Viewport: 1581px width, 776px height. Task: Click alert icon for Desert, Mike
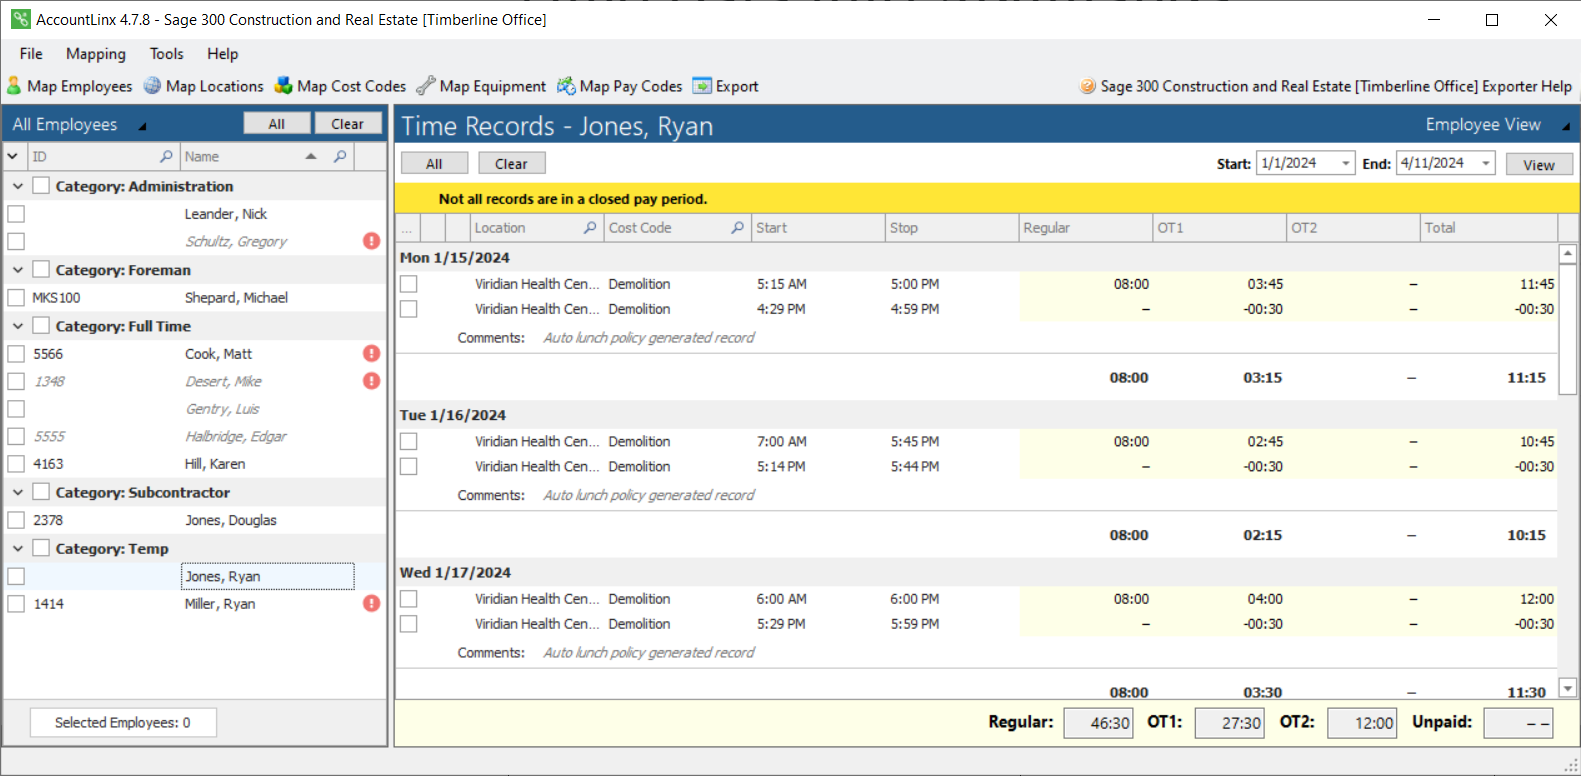(x=371, y=381)
